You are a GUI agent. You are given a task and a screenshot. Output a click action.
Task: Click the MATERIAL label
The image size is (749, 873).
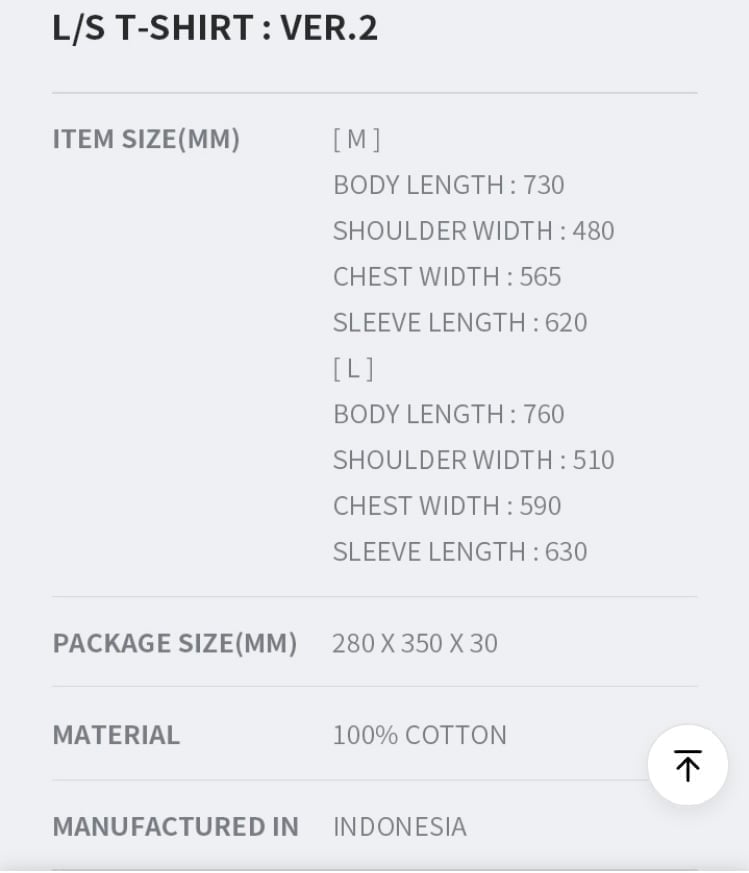pyautogui.click(x=116, y=735)
